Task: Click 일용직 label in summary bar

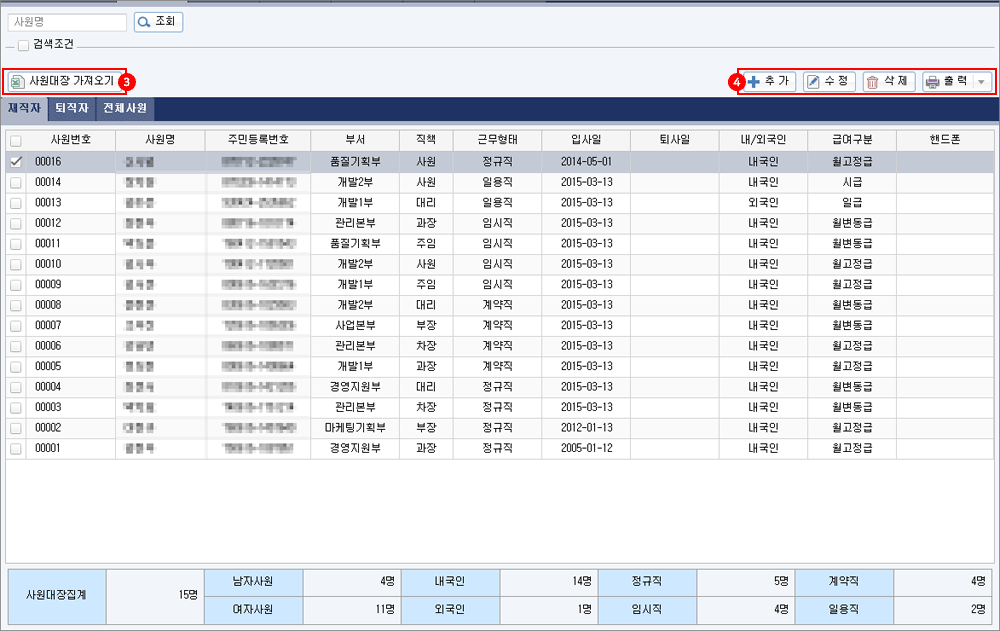Action: [x=843, y=610]
